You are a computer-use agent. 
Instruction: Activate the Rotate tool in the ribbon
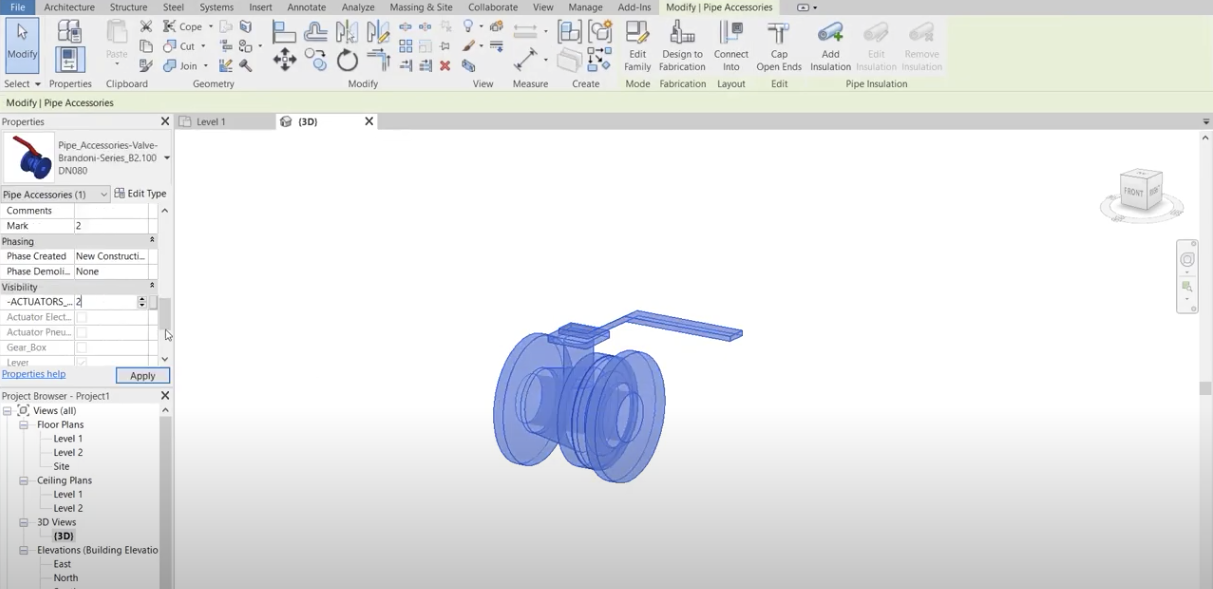coord(347,61)
